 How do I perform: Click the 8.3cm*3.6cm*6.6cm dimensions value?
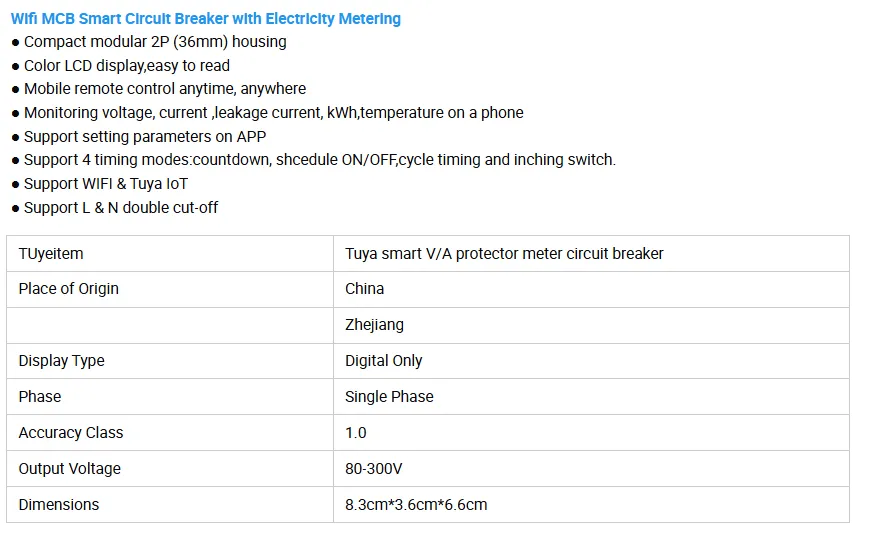[416, 505]
